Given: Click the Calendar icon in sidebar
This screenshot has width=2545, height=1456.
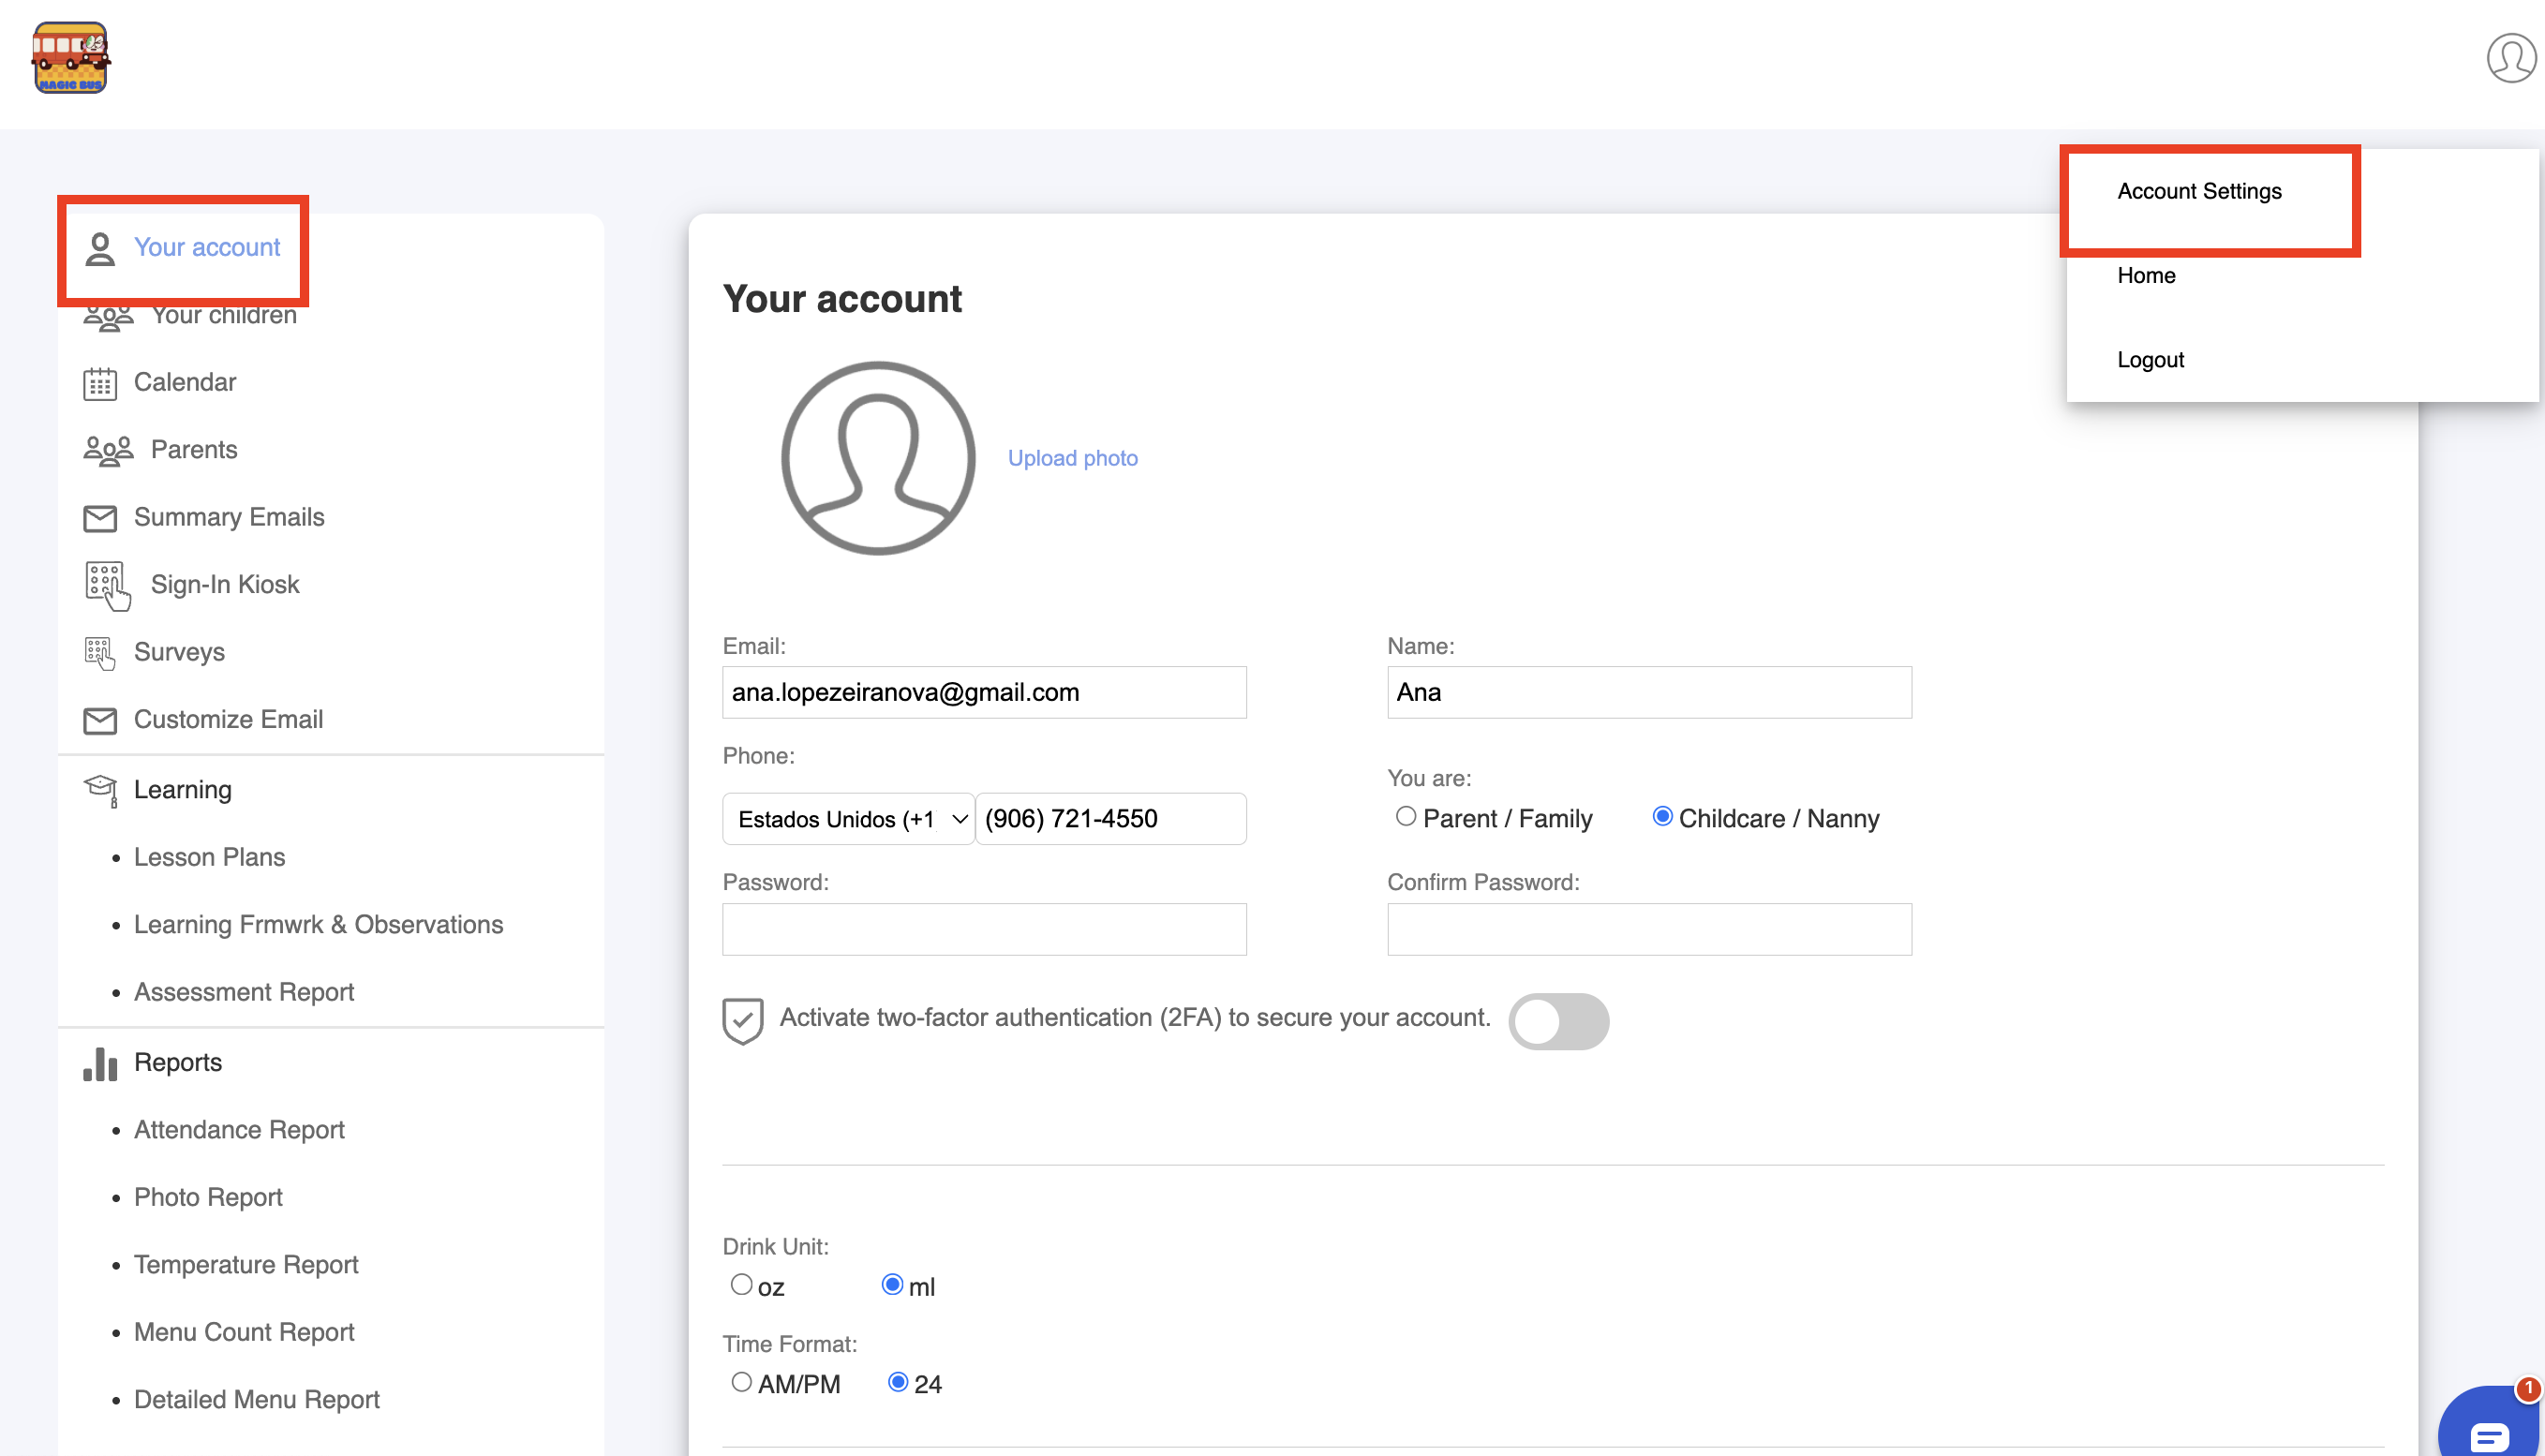Looking at the screenshot, I should 100,383.
